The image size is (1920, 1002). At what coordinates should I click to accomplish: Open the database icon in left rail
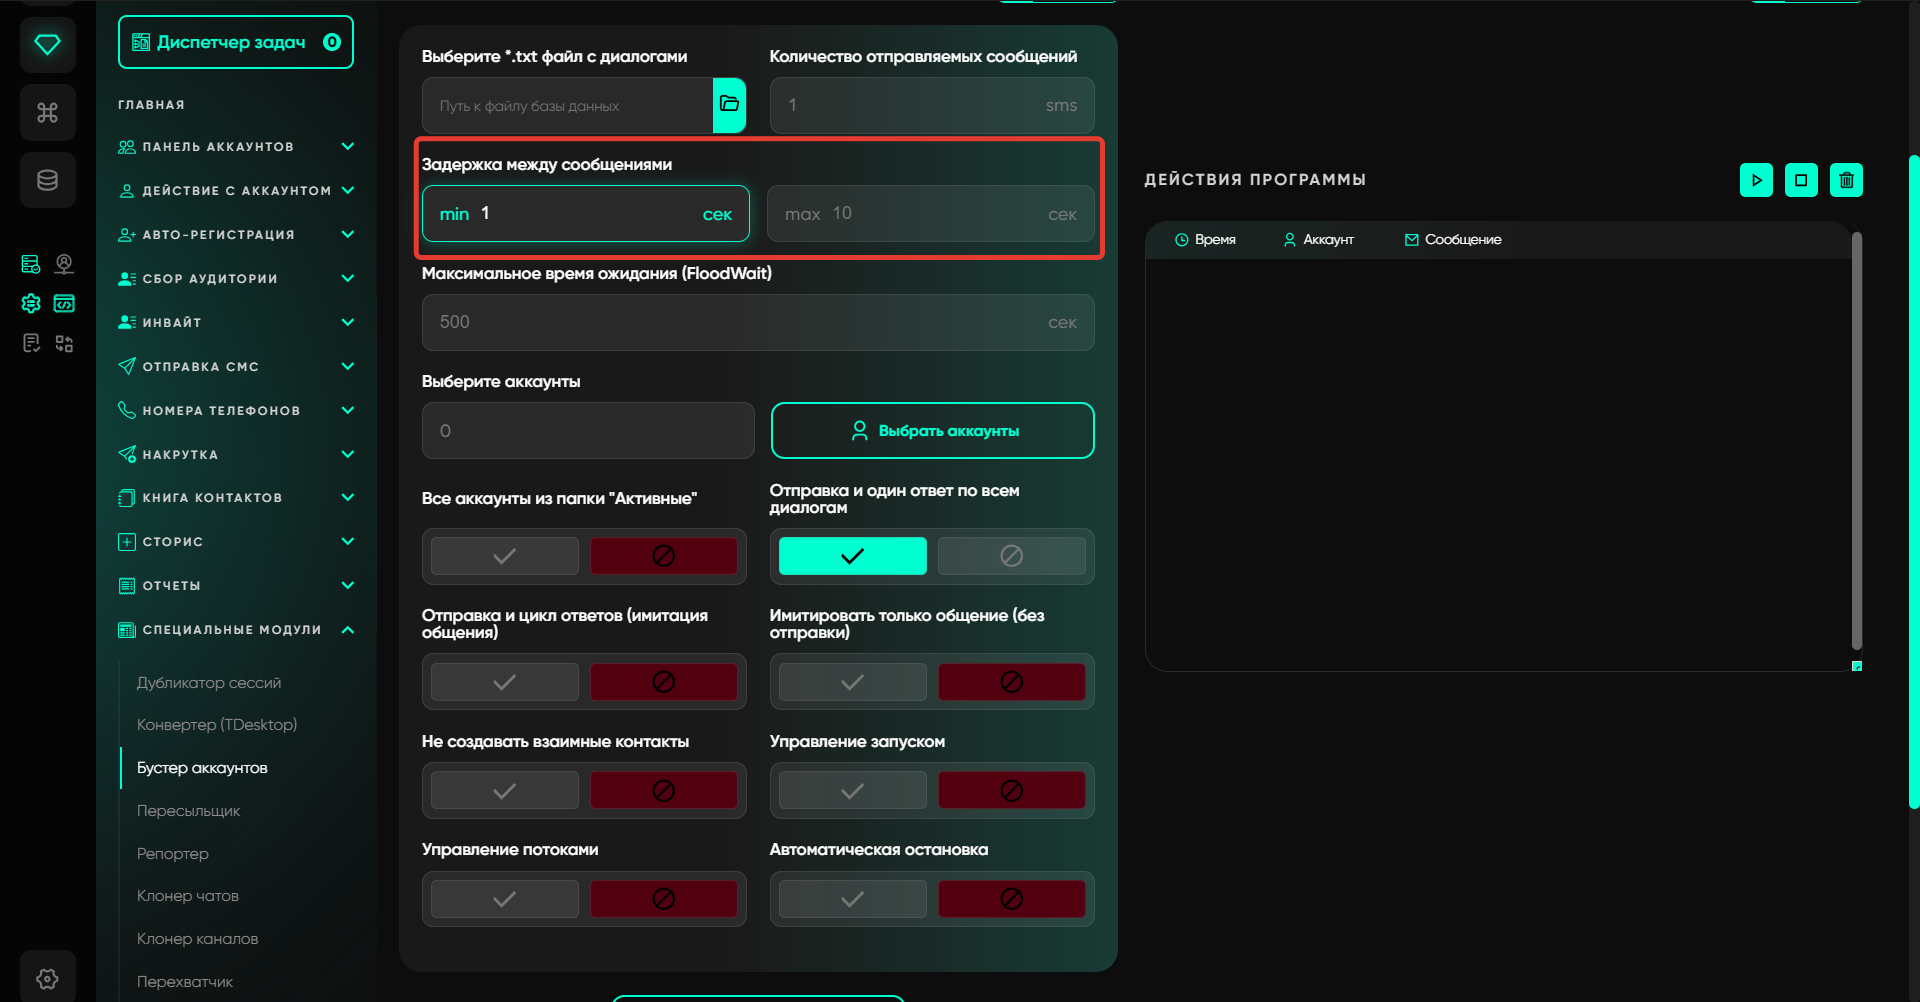tap(47, 180)
